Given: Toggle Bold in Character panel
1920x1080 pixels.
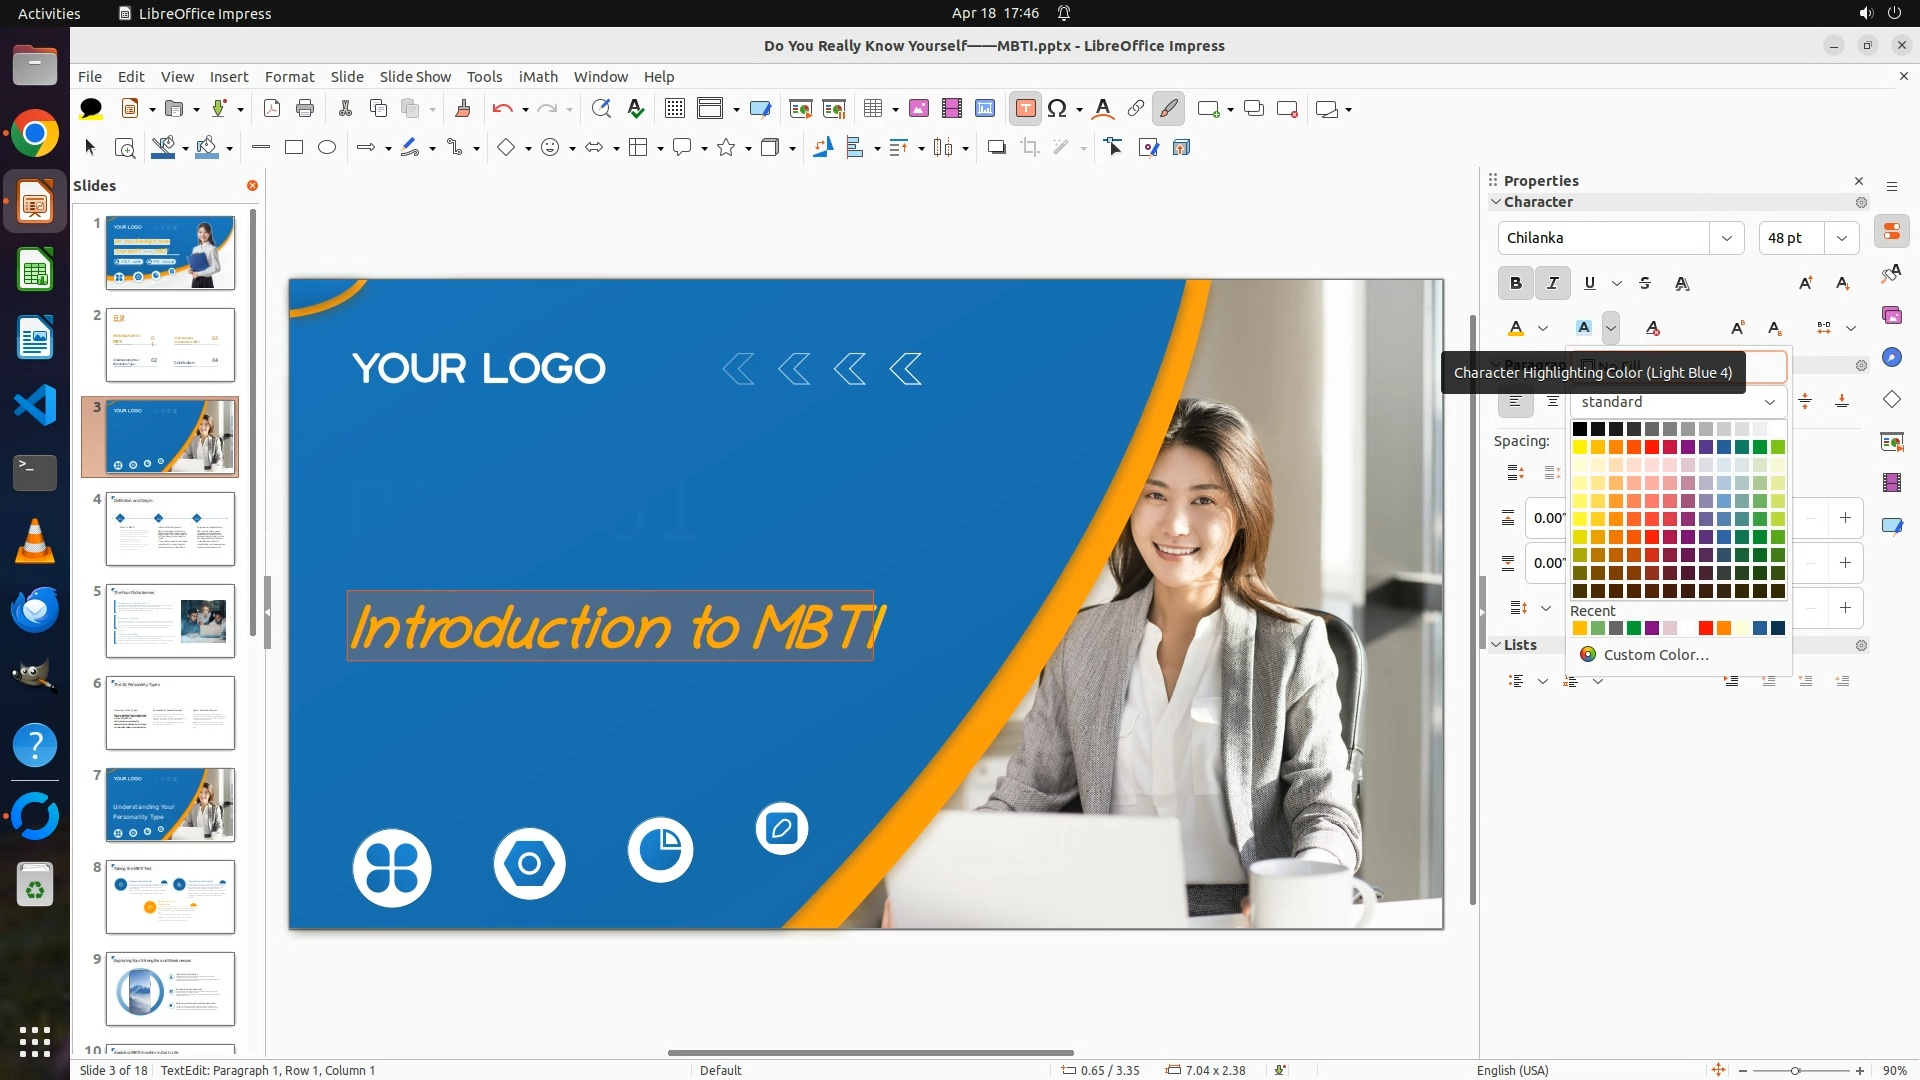Looking at the screenshot, I should coord(1515,283).
